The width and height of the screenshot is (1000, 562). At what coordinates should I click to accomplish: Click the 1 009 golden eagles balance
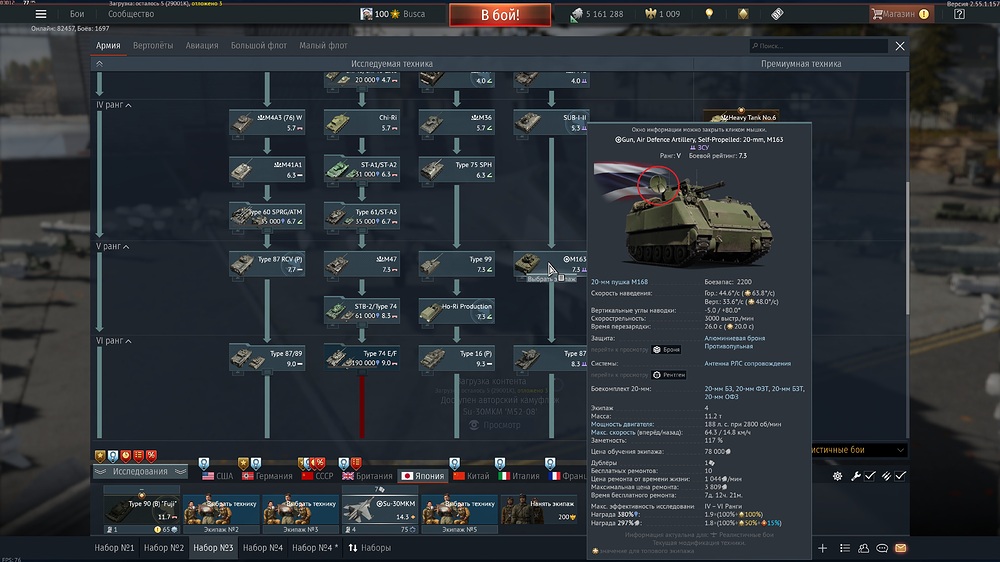pyautogui.click(x=663, y=14)
